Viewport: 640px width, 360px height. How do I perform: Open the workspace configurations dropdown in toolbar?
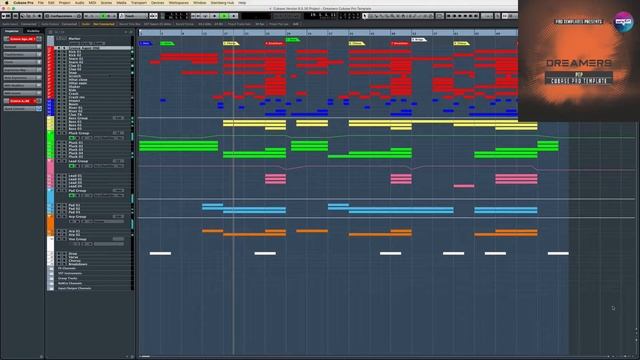[63, 16]
